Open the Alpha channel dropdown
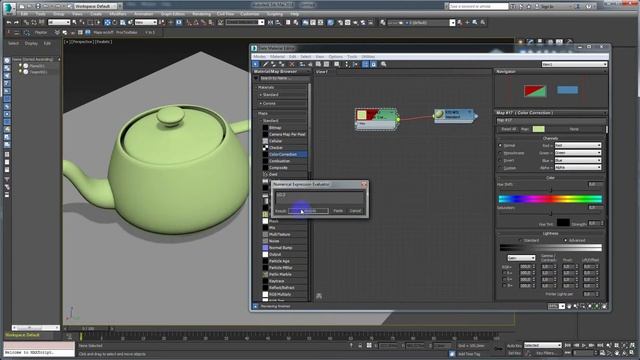The width and height of the screenshot is (640, 360). click(x=578, y=167)
